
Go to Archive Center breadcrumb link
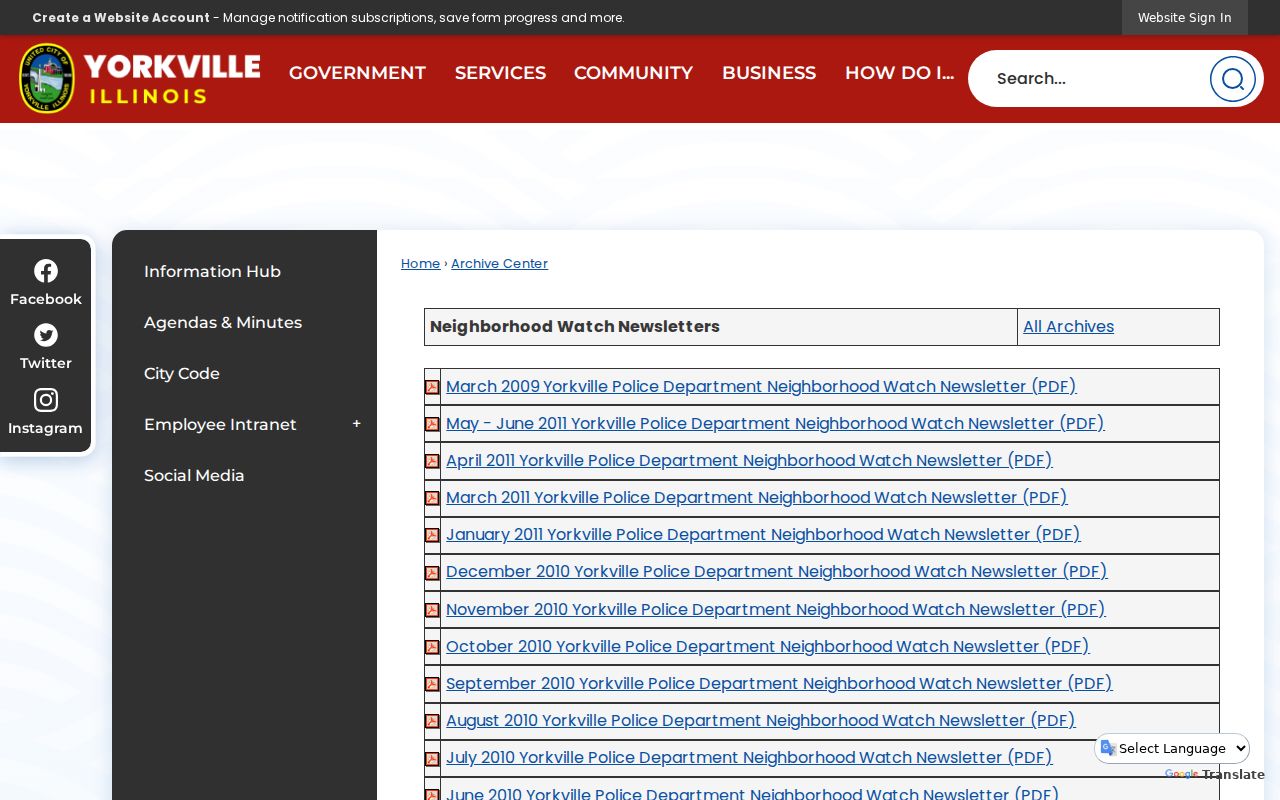click(499, 263)
